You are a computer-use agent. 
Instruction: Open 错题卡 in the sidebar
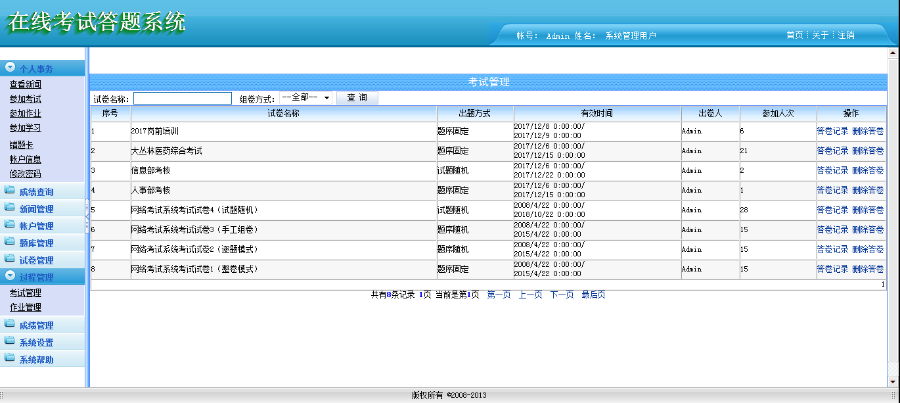[21, 145]
